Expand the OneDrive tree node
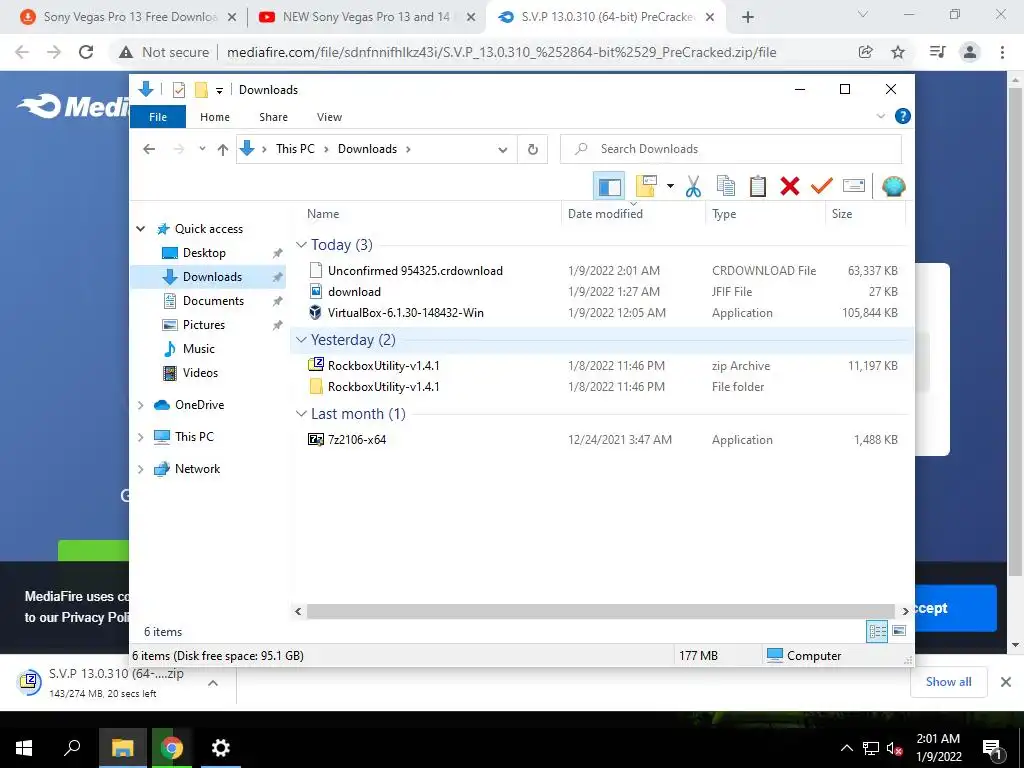1024x768 pixels. pyautogui.click(x=140, y=405)
